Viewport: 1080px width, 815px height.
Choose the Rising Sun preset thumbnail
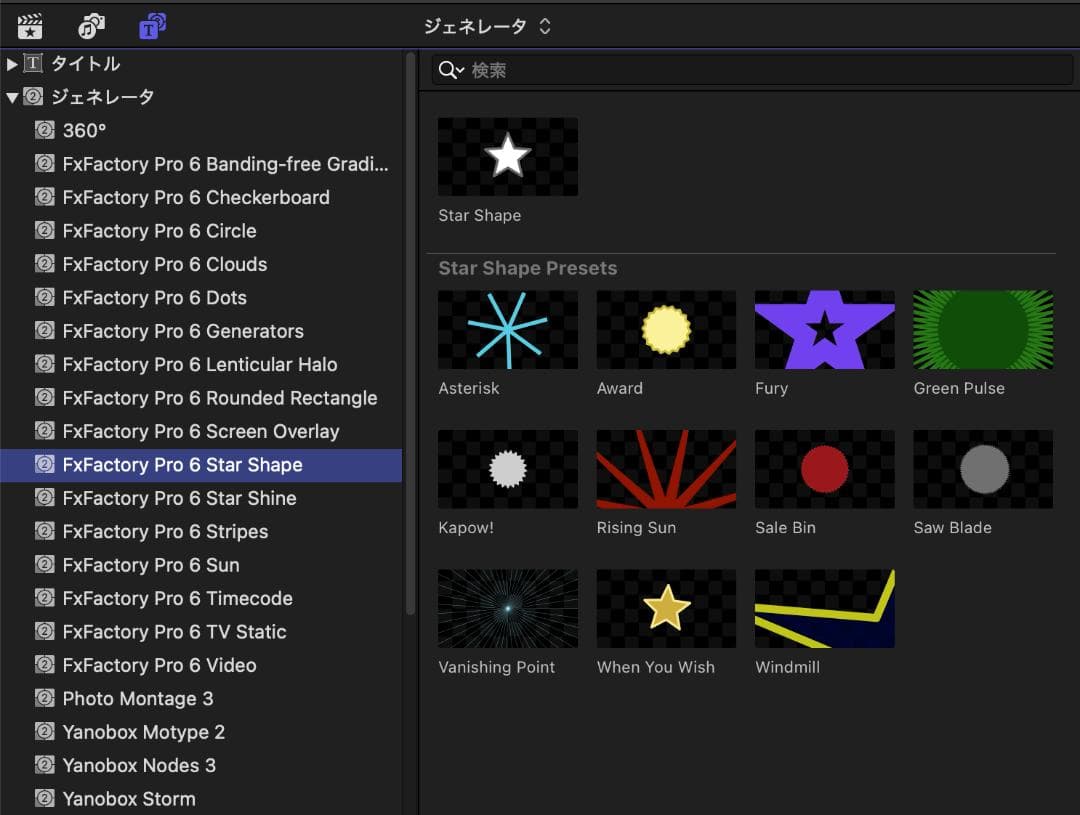click(666, 470)
